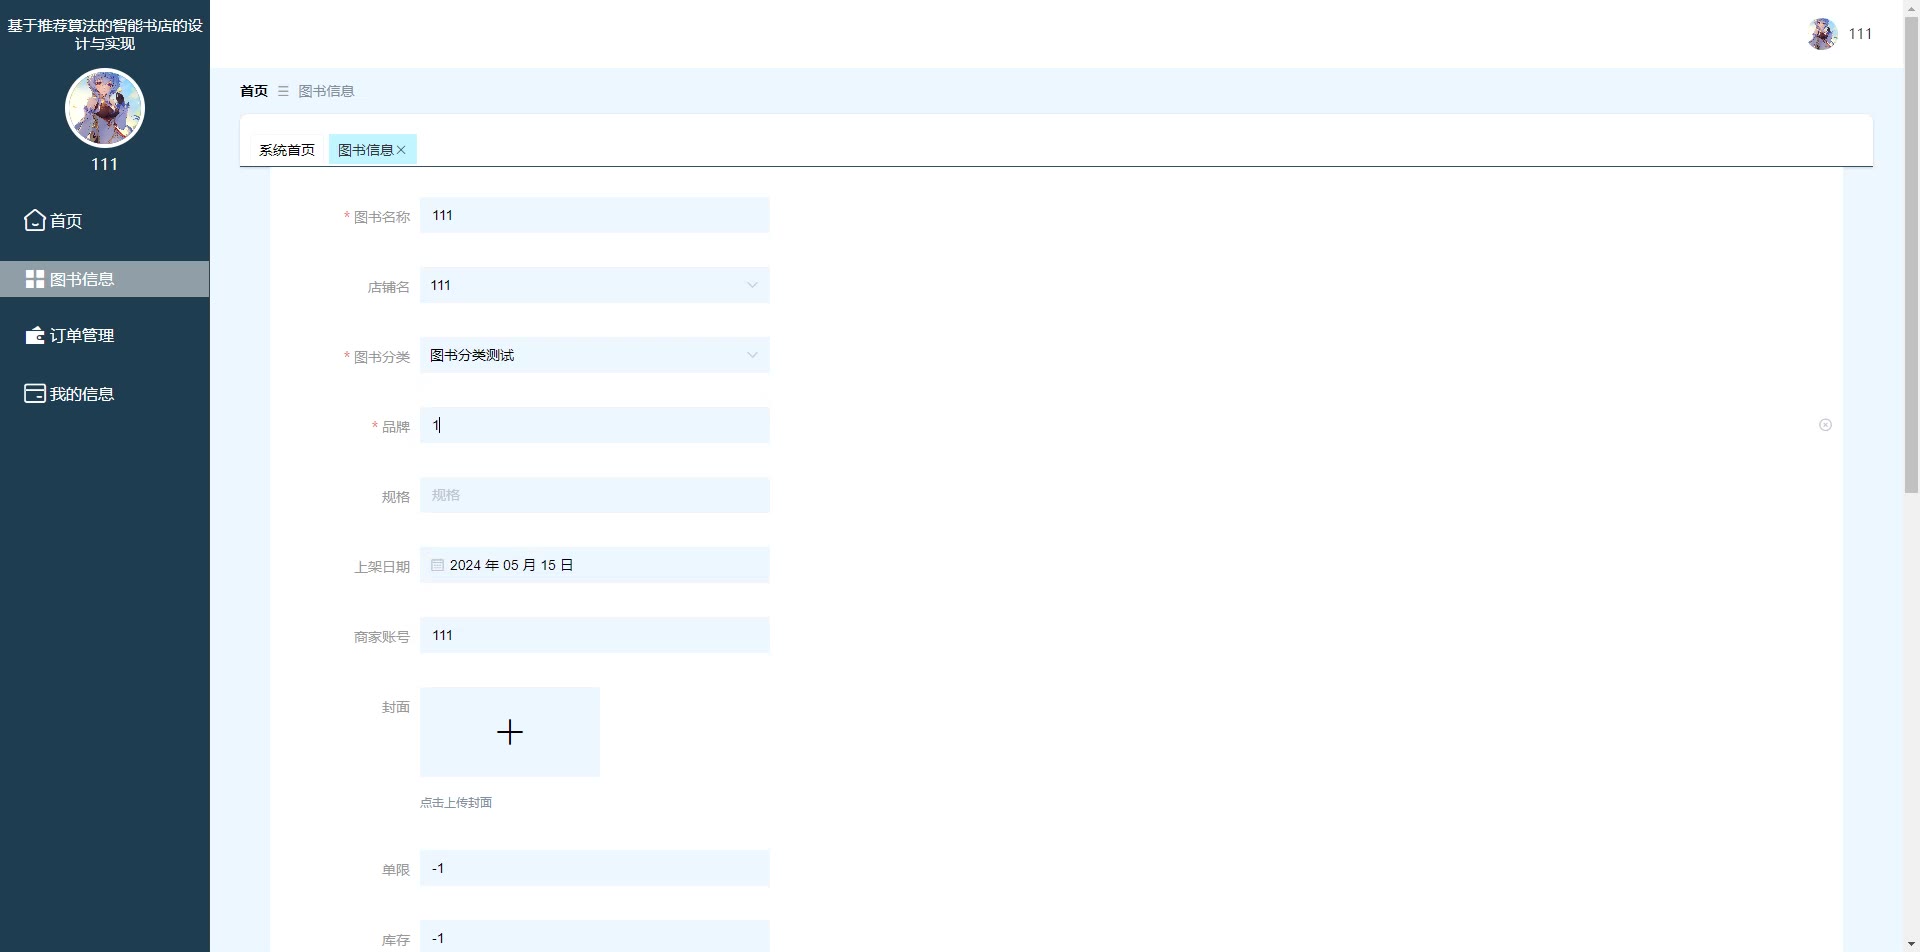
Task: Expand the 图书分类 dropdown arrow
Action: tap(752, 355)
